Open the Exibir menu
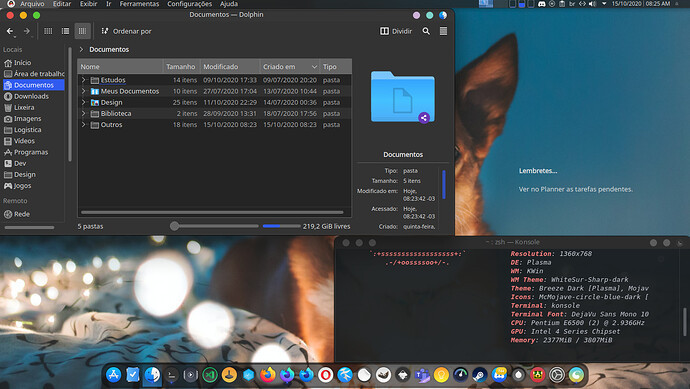Screen dimensions: 690x389 pyautogui.click(x=88, y=4)
